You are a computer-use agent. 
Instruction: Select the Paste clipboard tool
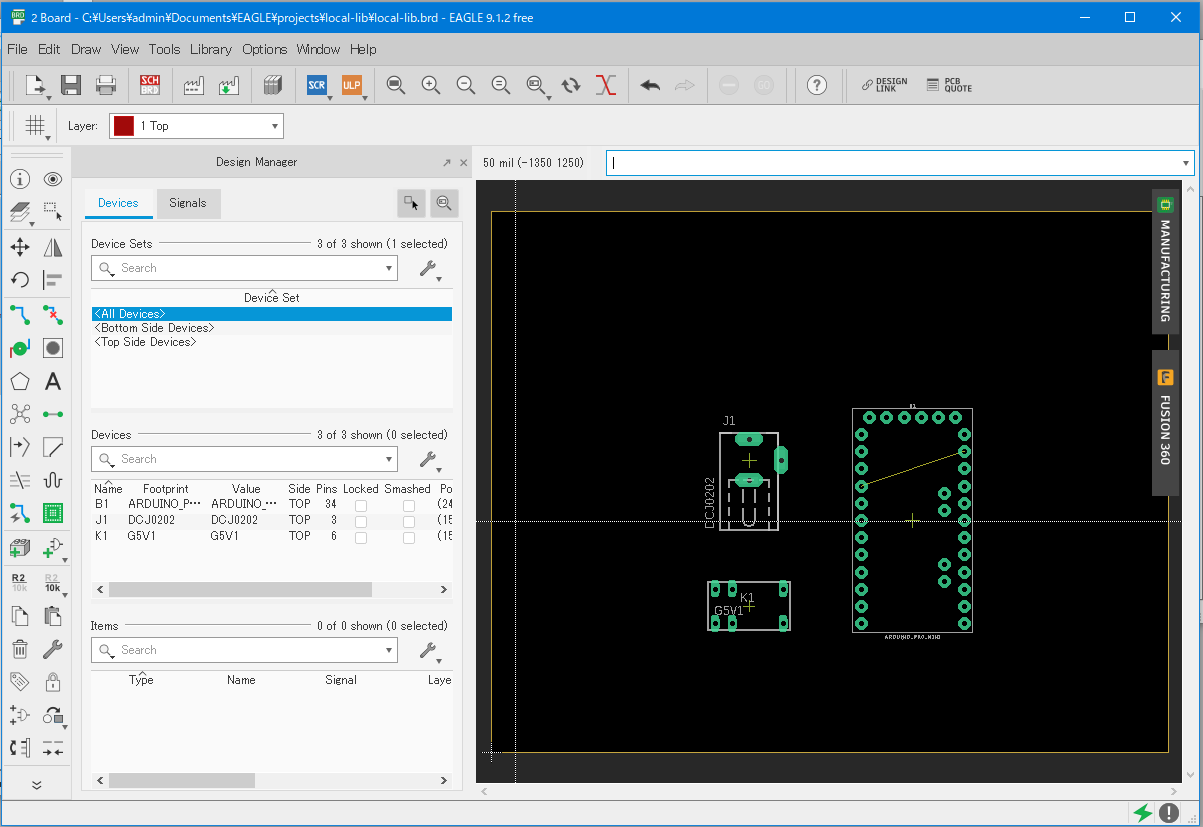point(53,615)
